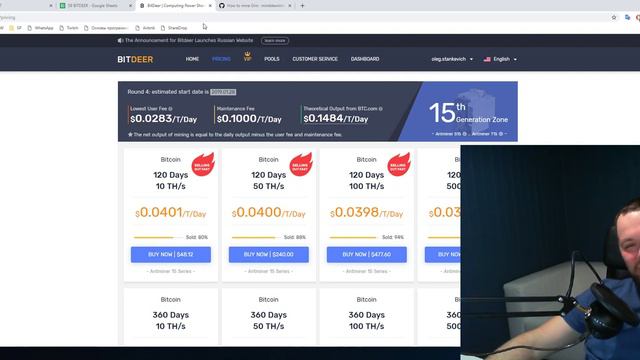Click Antminer 15 Series label under $477.60 plan
Screen dimensions: 640x360
click(367, 271)
